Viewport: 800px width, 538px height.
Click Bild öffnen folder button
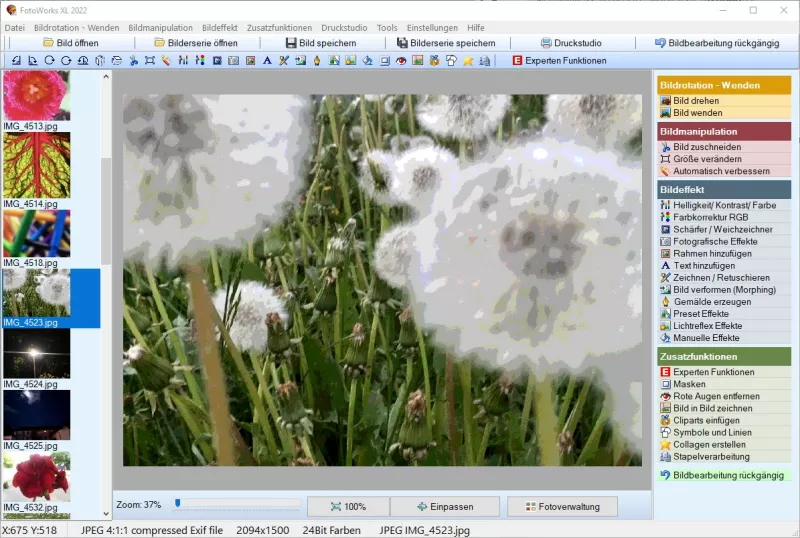click(71, 43)
